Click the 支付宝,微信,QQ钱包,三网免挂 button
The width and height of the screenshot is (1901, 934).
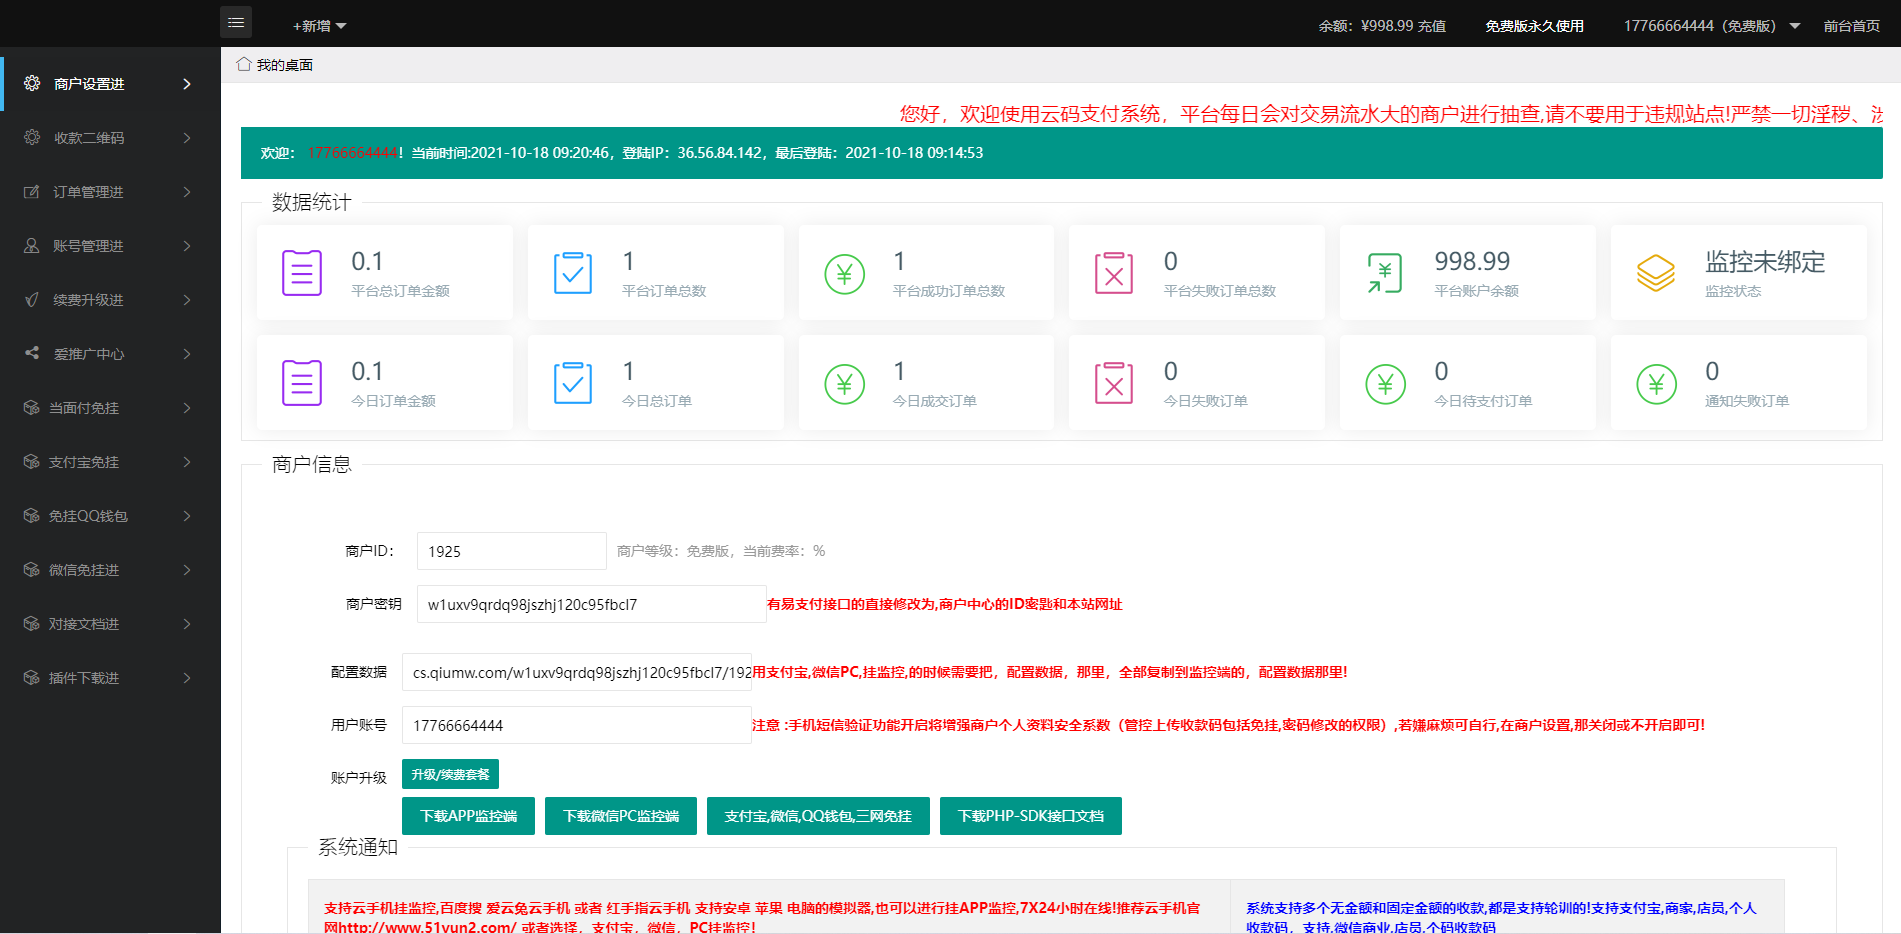tap(818, 816)
